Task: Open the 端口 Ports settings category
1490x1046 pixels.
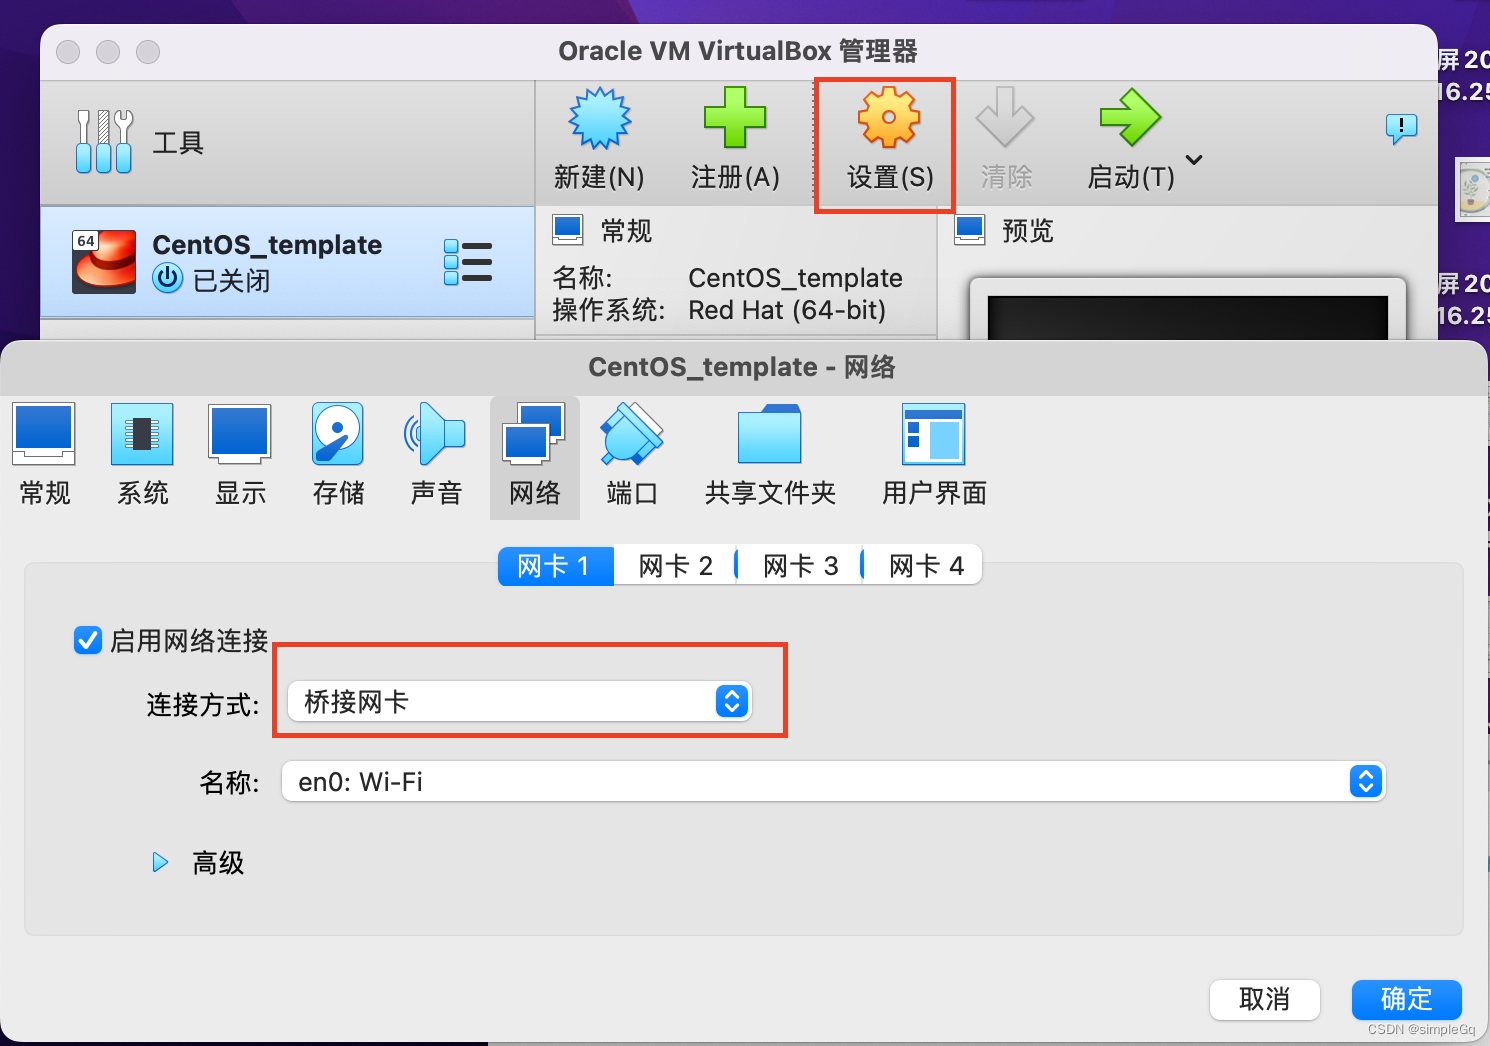Action: tap(632, 455)
